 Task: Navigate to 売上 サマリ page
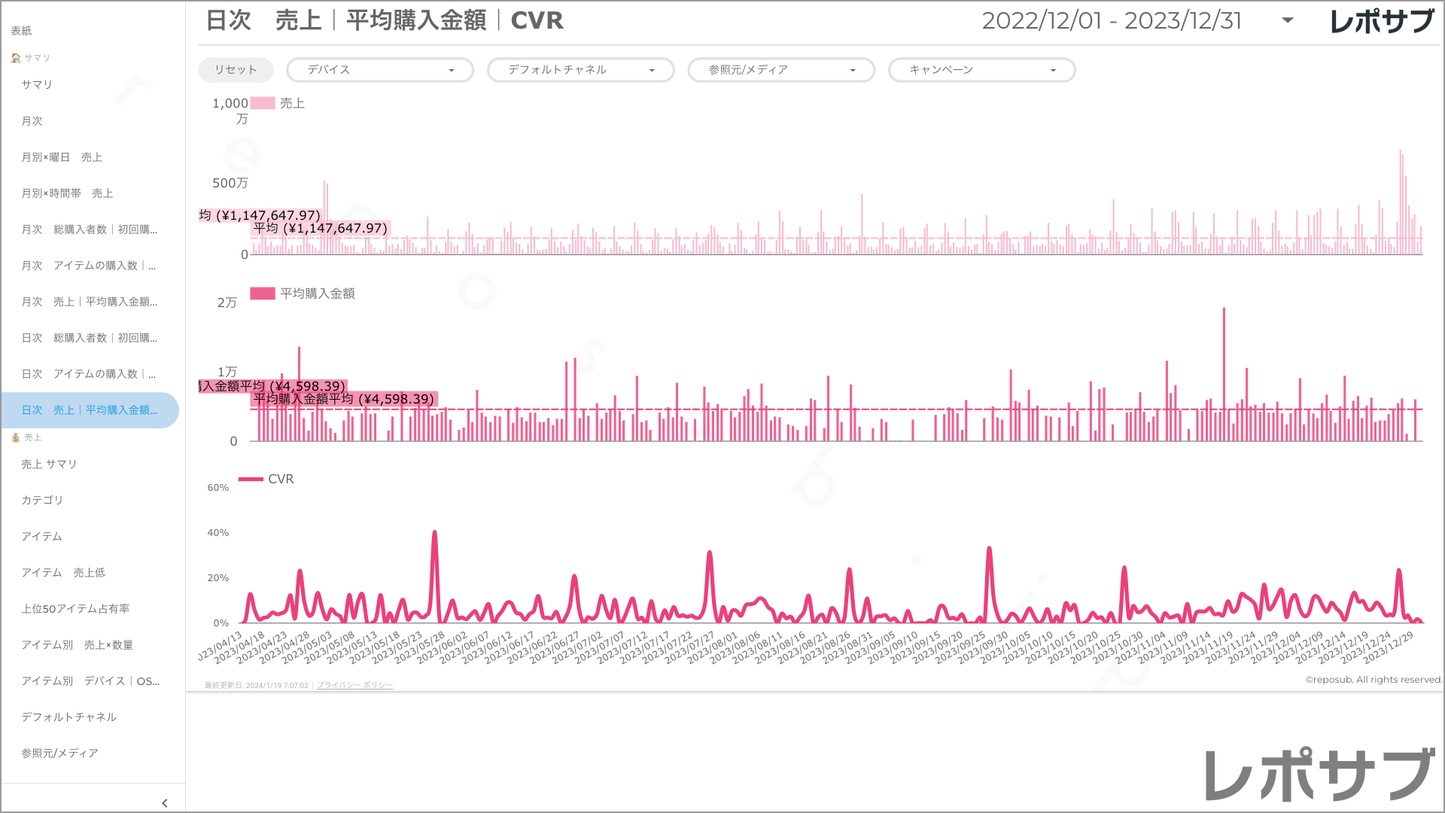click(49, 464)
